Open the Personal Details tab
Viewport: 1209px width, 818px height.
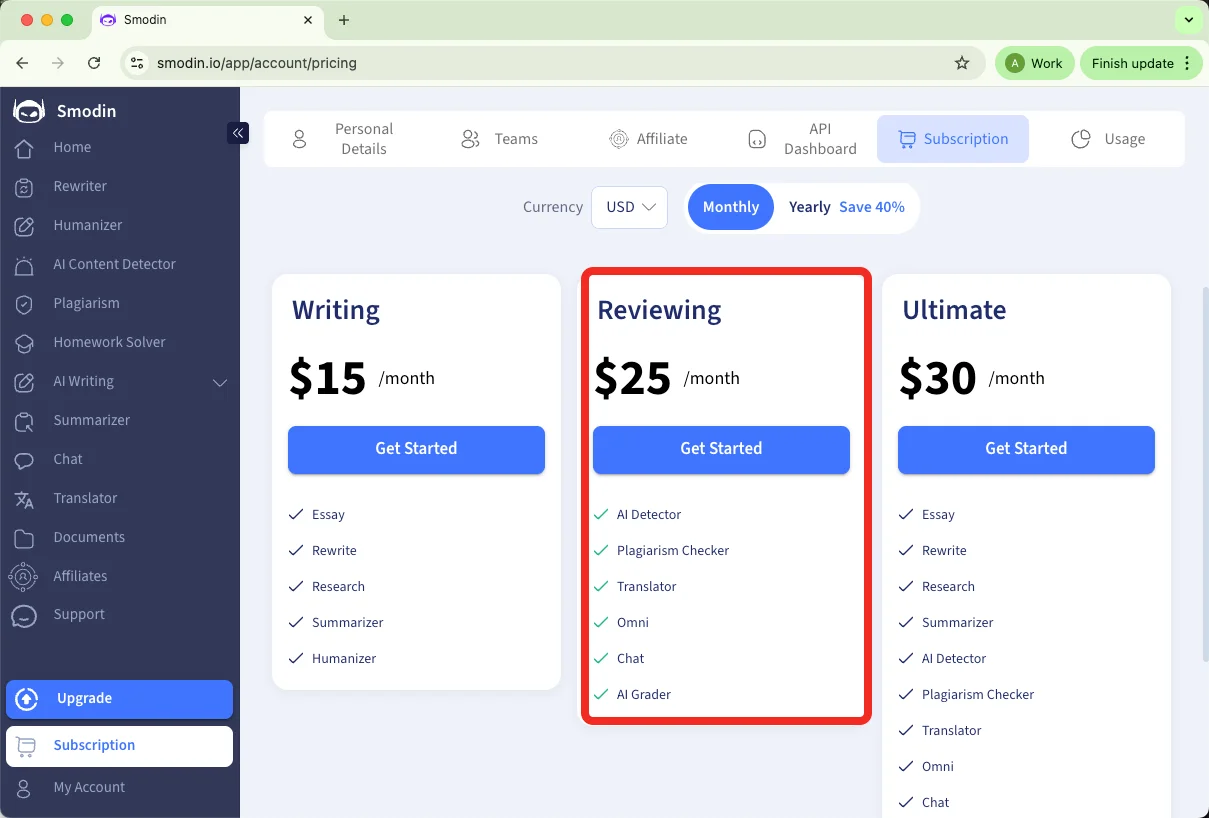344,139
